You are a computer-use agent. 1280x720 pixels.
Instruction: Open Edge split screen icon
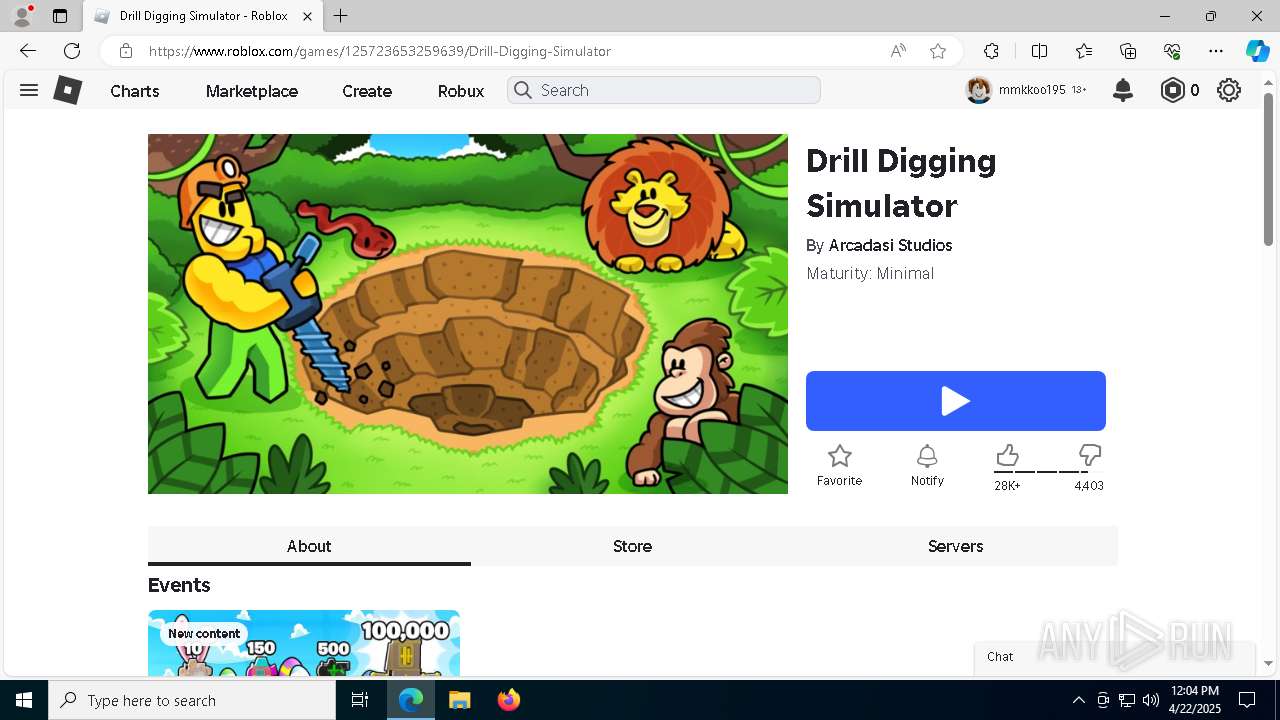coord(1039,51)
